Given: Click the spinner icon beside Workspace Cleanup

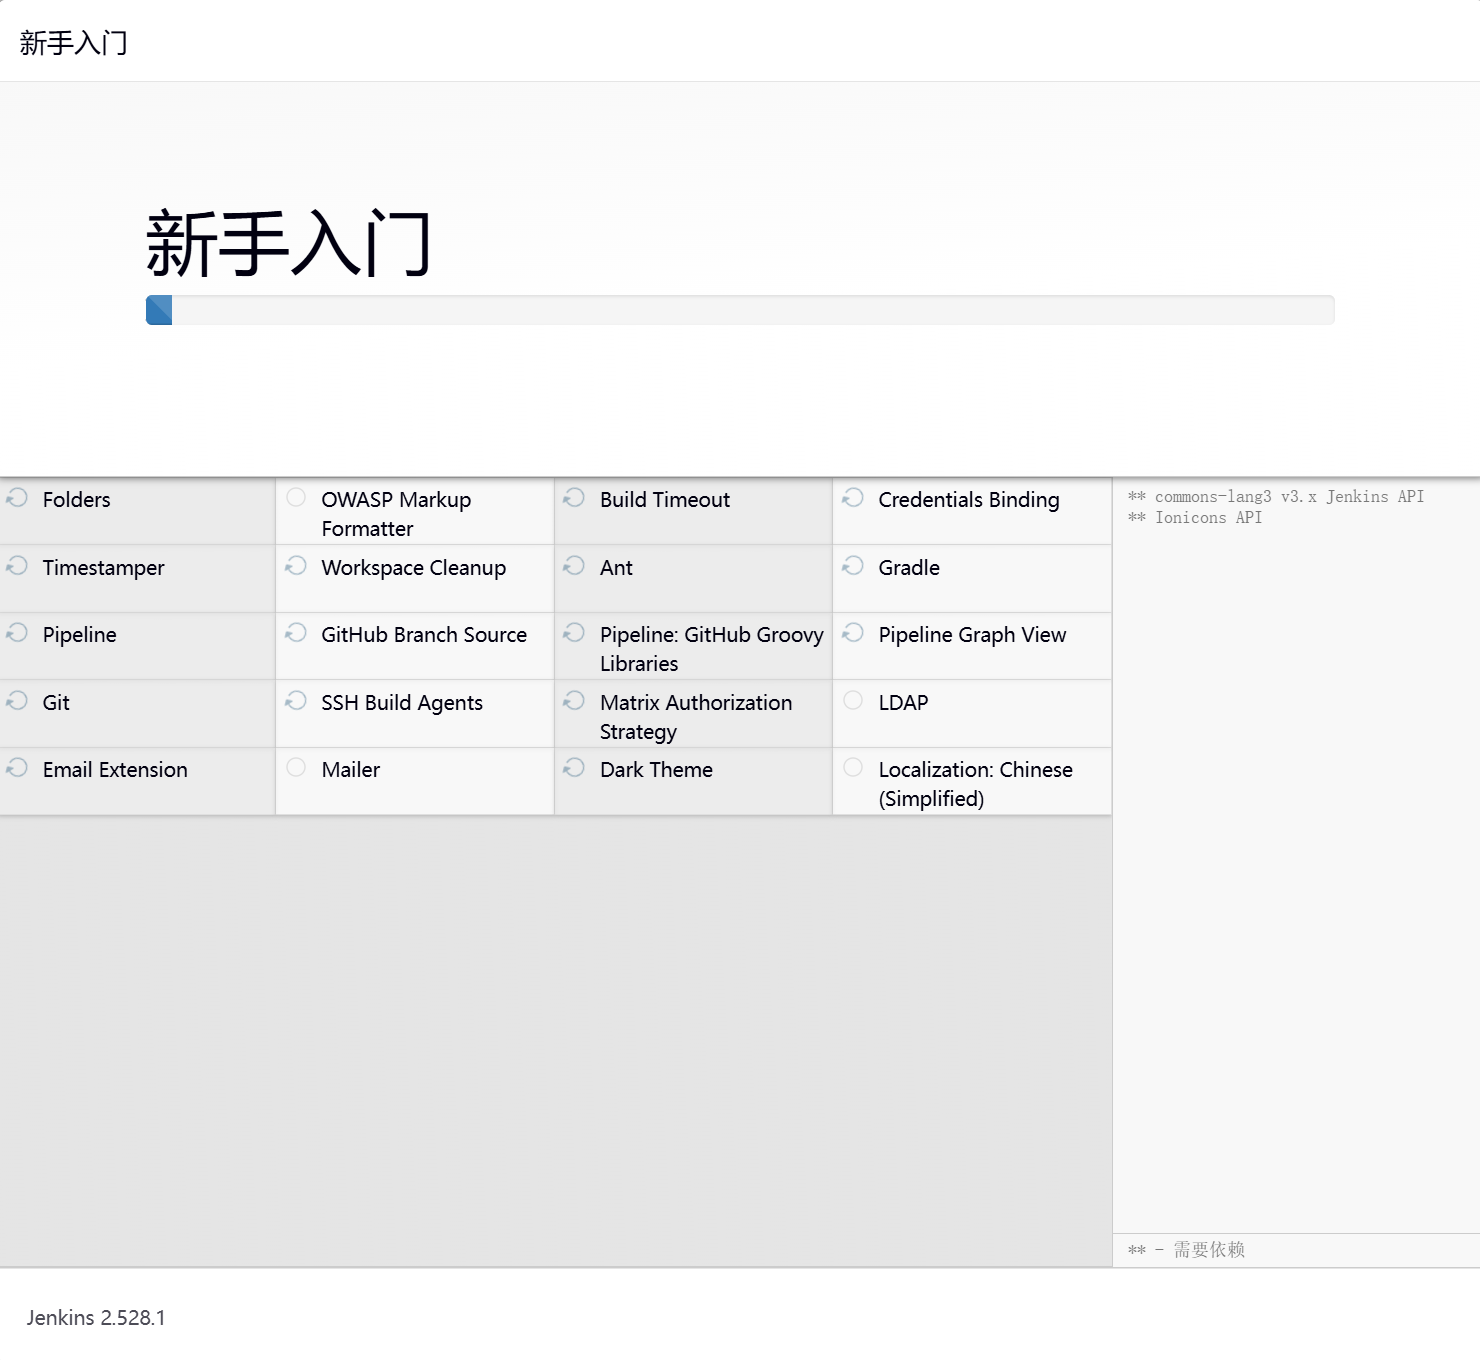Looking at the screenshot, I should tap(296, 565).
